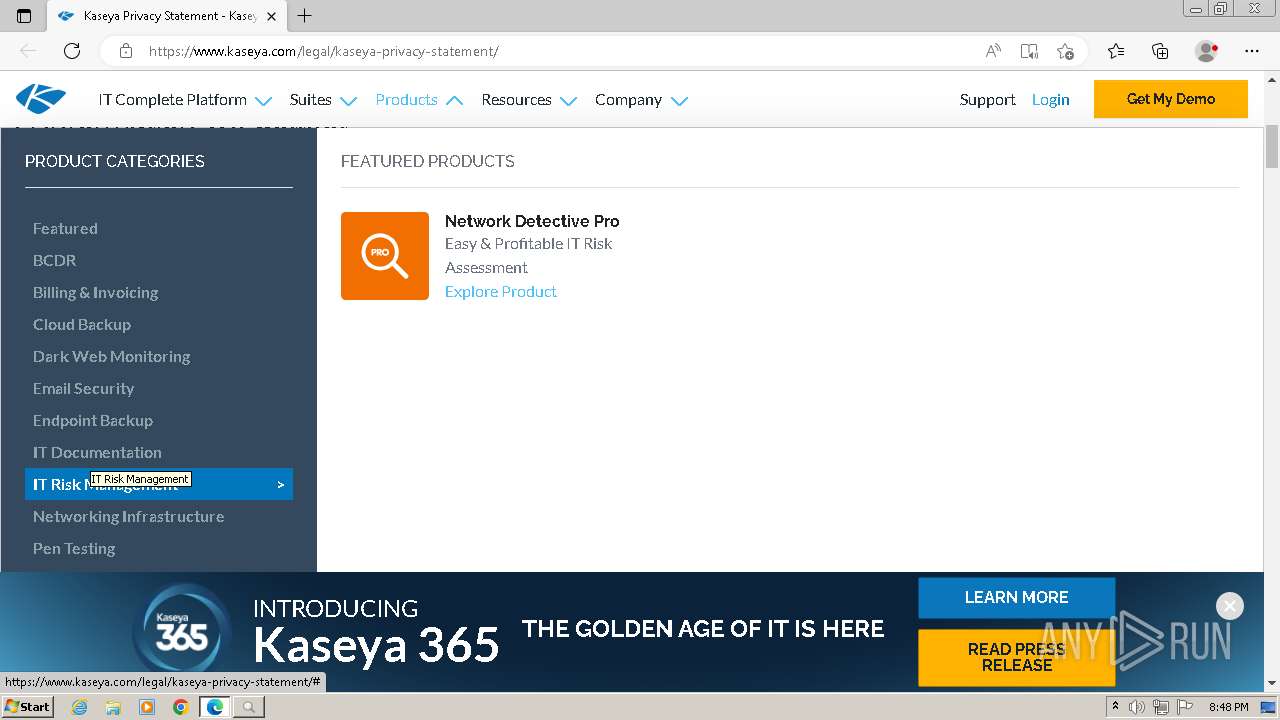Select Dark Web Monitoring category
Image resolution: width=1280 pixels, height=720 pixels.
point(111,356)
